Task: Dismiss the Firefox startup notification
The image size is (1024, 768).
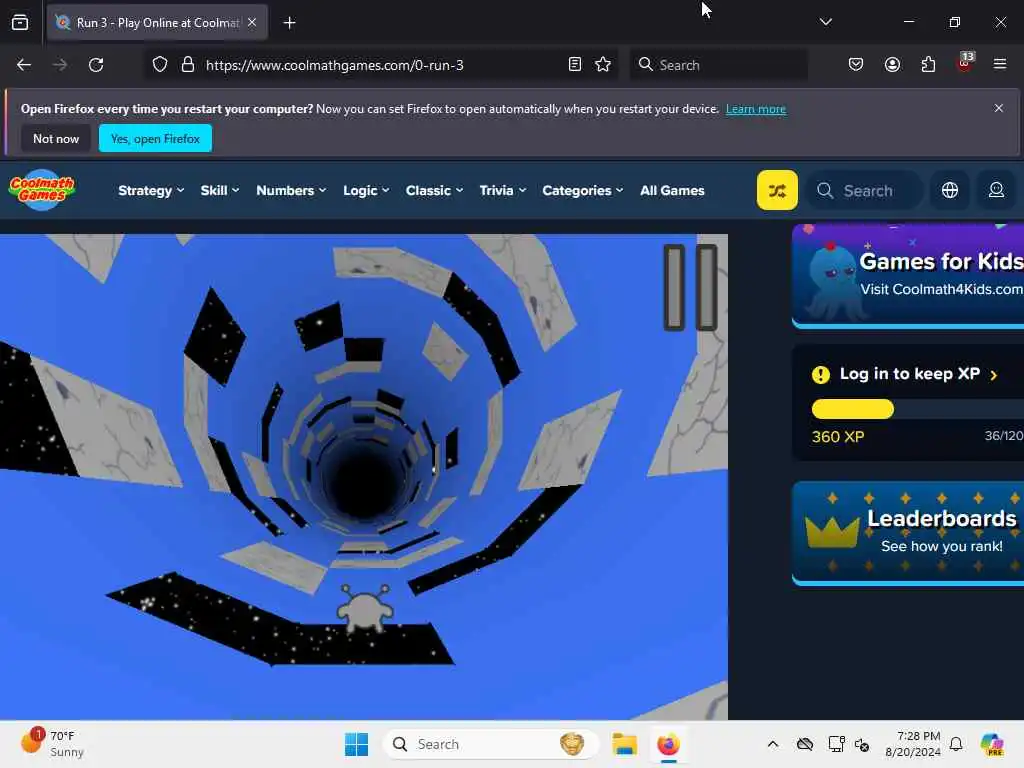Action: pyautogui.click(x=999, y=108)
